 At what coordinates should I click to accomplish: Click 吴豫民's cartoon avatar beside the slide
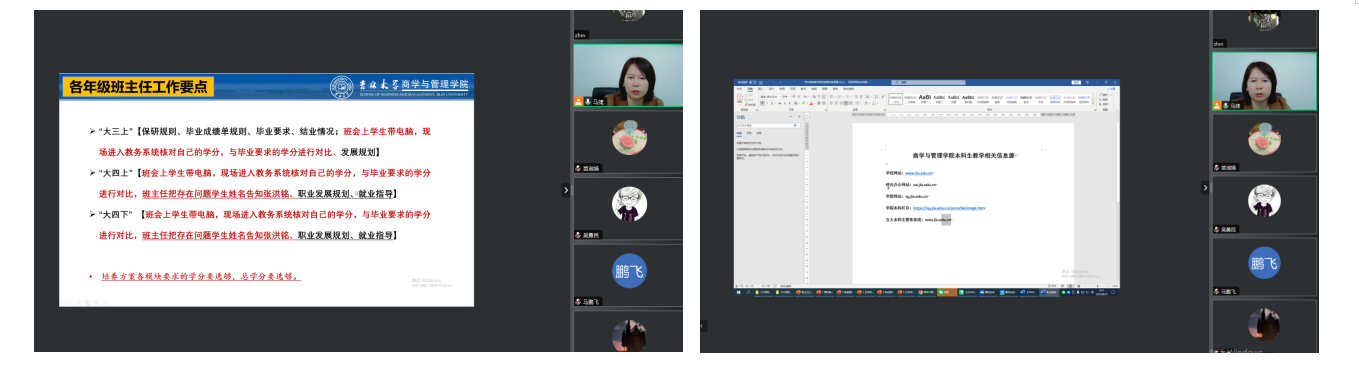[x=629, y=204]
